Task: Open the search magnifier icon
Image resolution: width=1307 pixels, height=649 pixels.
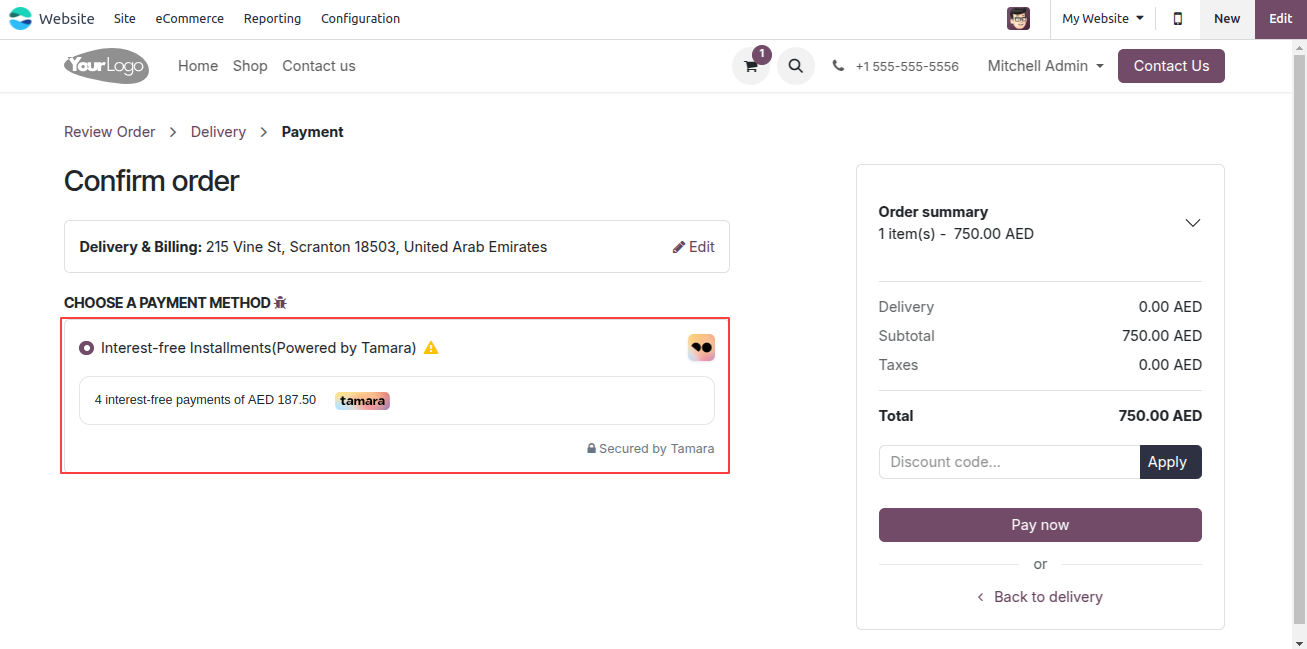Action: coord(795,66)
